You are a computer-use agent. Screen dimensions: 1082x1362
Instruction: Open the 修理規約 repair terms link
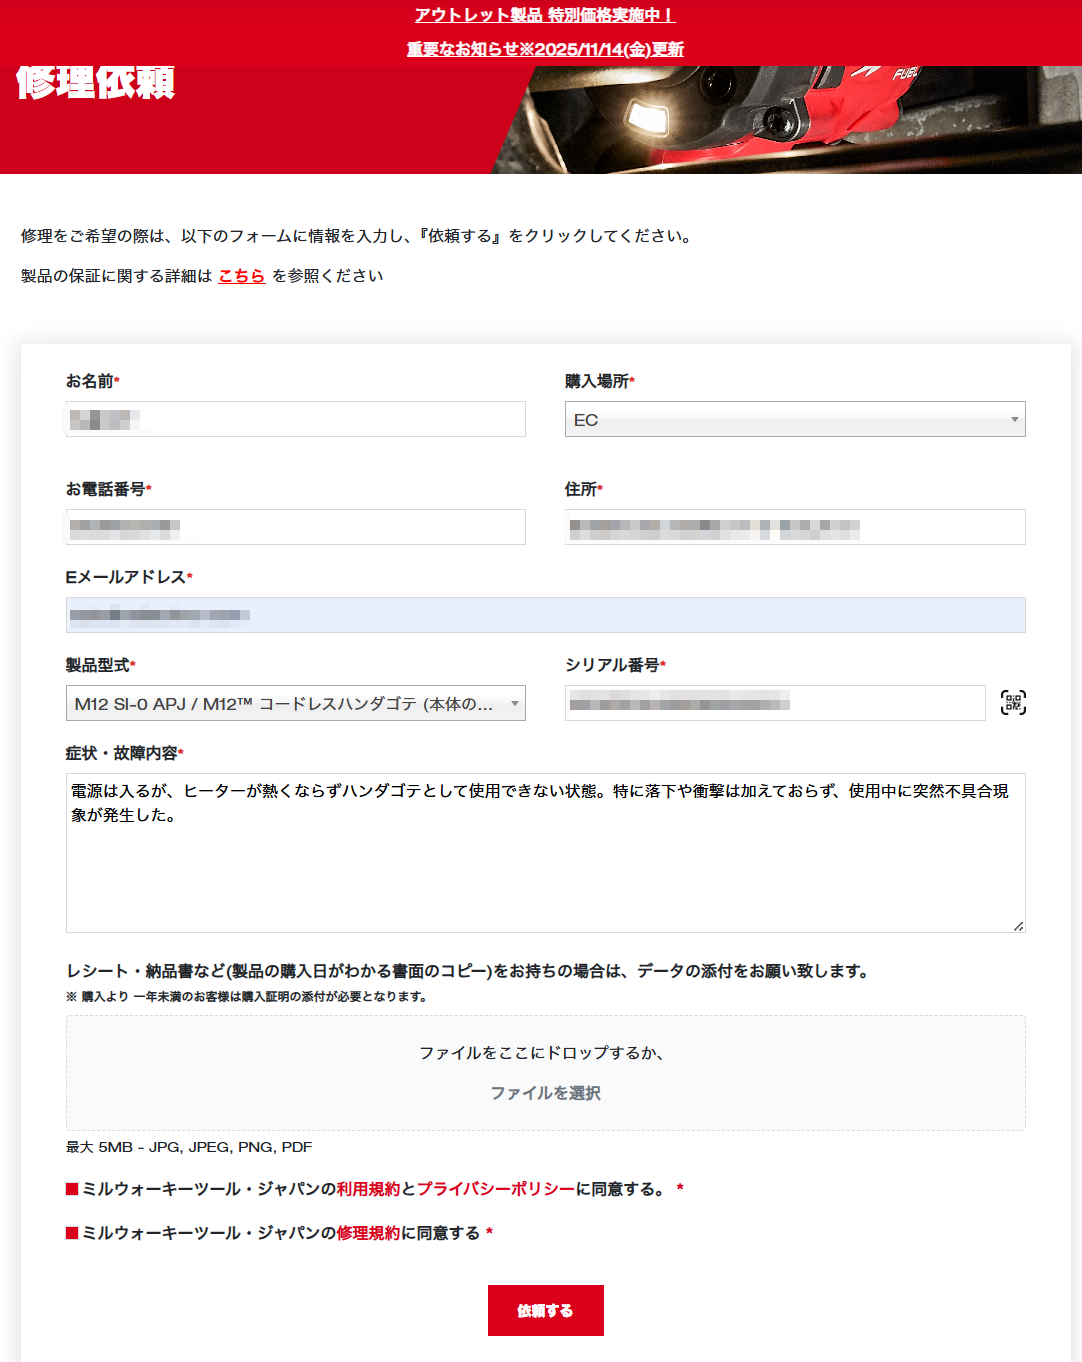point(368,1233)
